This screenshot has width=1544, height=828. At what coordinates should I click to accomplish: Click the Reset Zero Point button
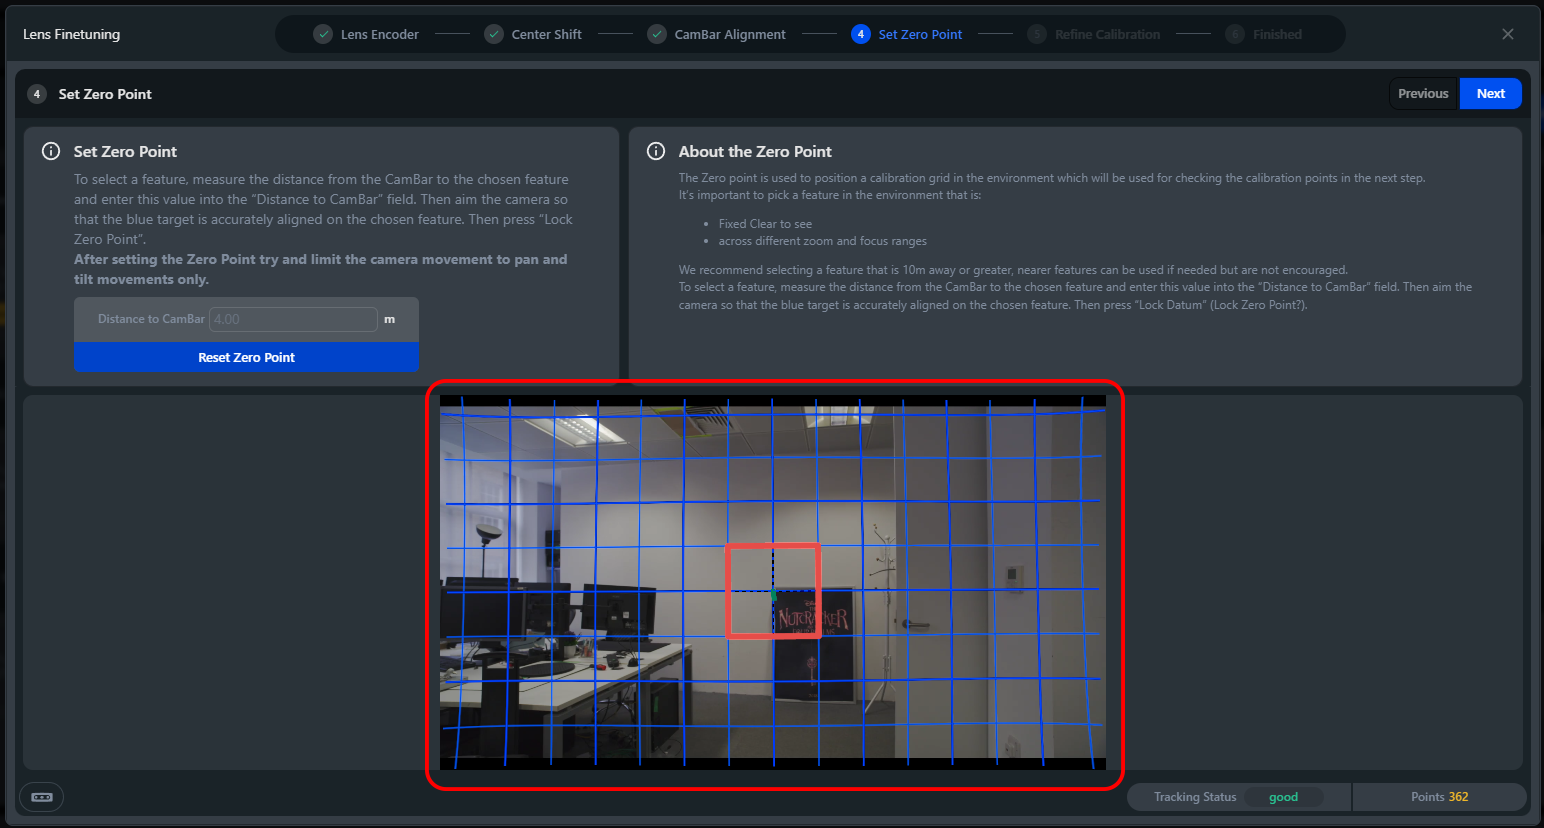(246, 357)
